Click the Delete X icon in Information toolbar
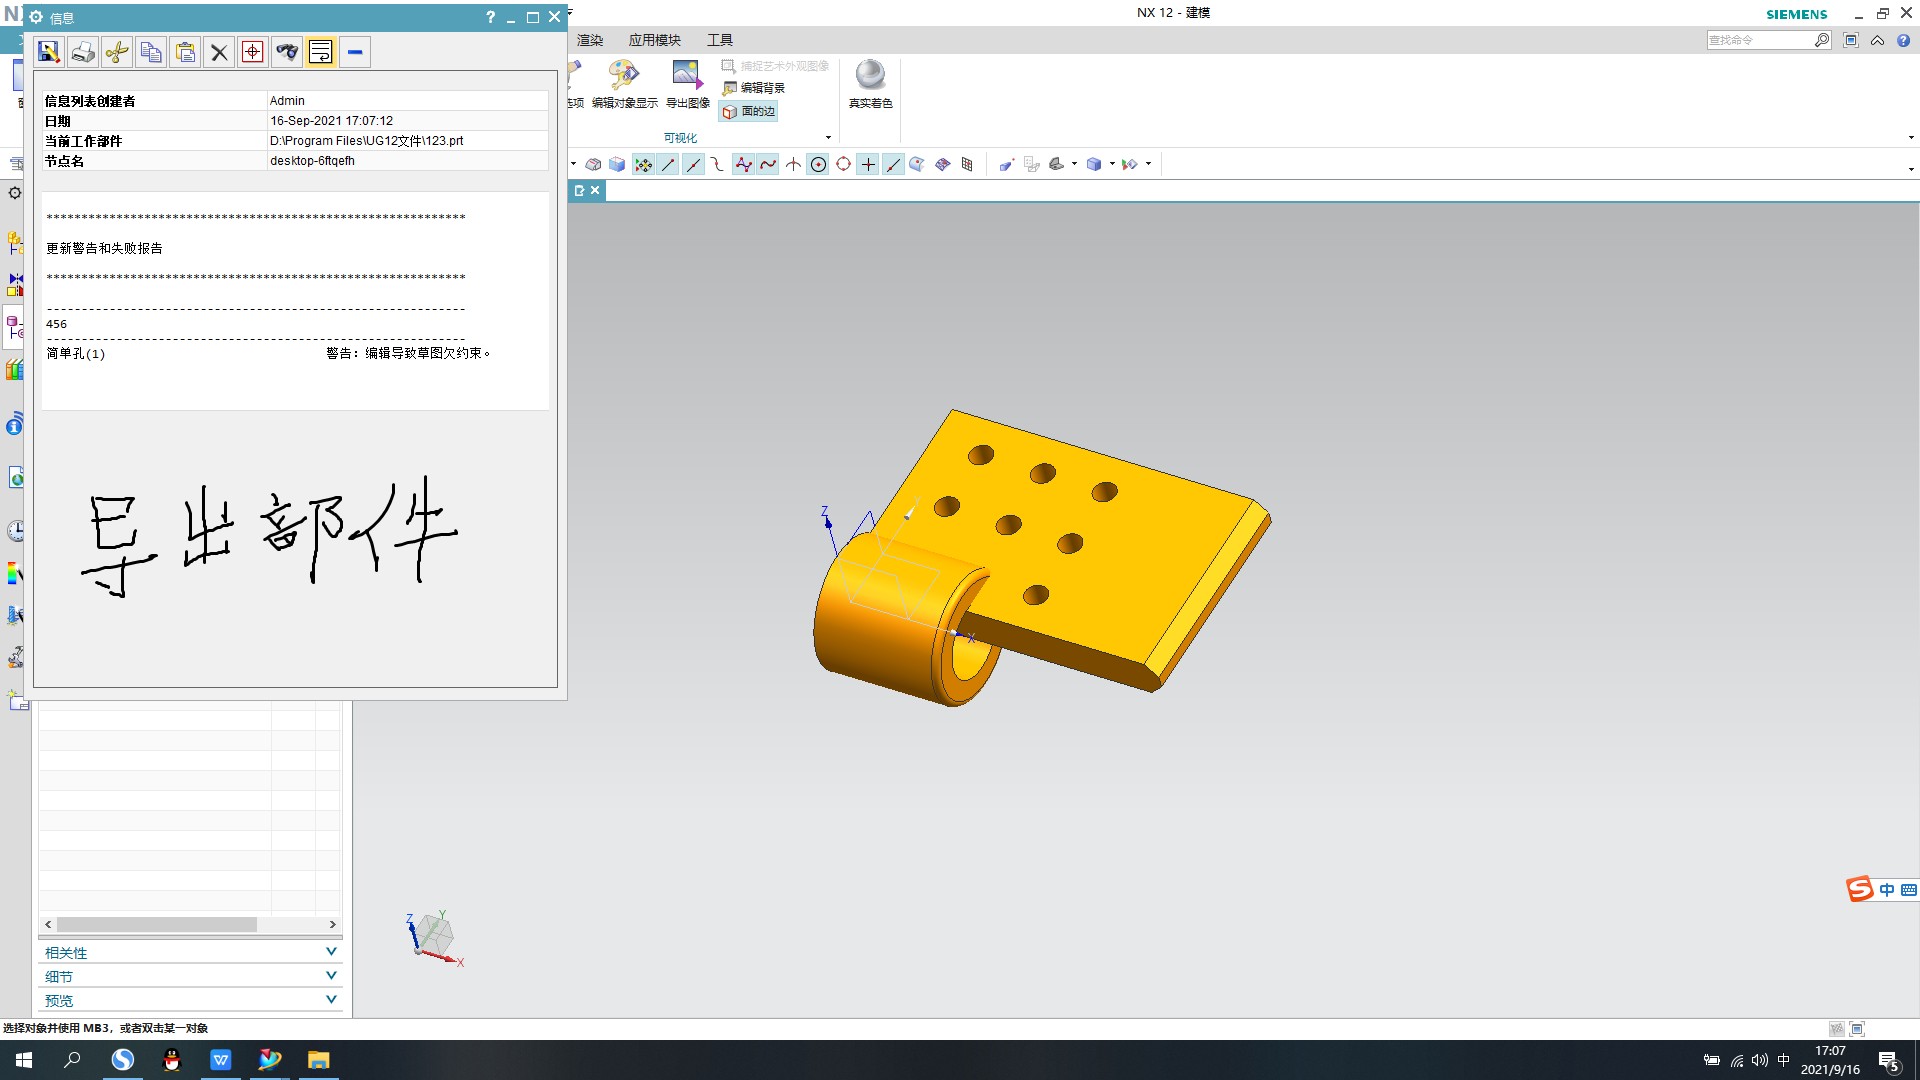Viewport: 1920px width, 1080px height. click(219, 52)
